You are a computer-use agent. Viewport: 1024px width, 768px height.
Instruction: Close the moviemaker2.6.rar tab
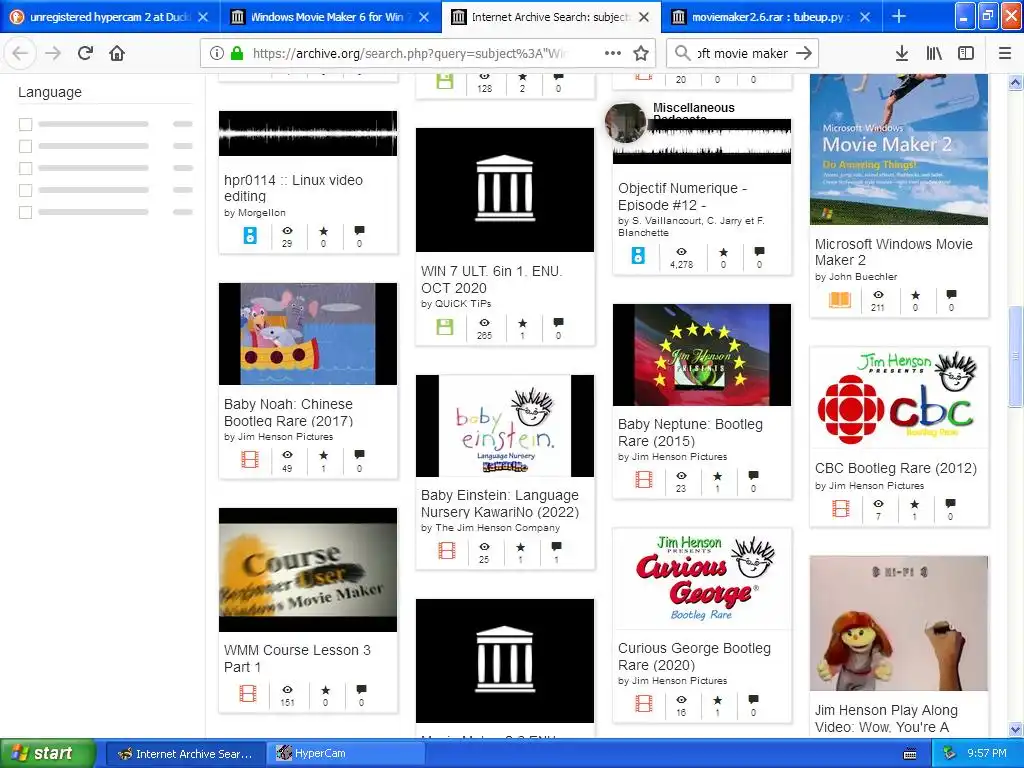865,17
